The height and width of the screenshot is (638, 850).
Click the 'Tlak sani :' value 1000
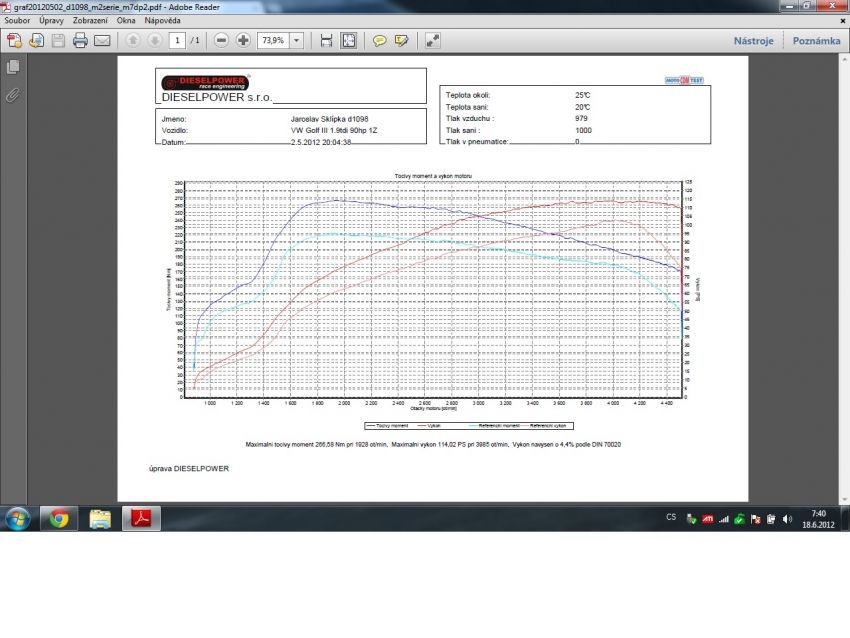(583, 130)
